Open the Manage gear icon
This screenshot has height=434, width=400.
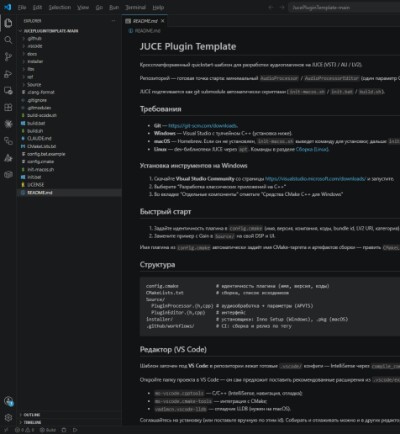coord(8,418)
